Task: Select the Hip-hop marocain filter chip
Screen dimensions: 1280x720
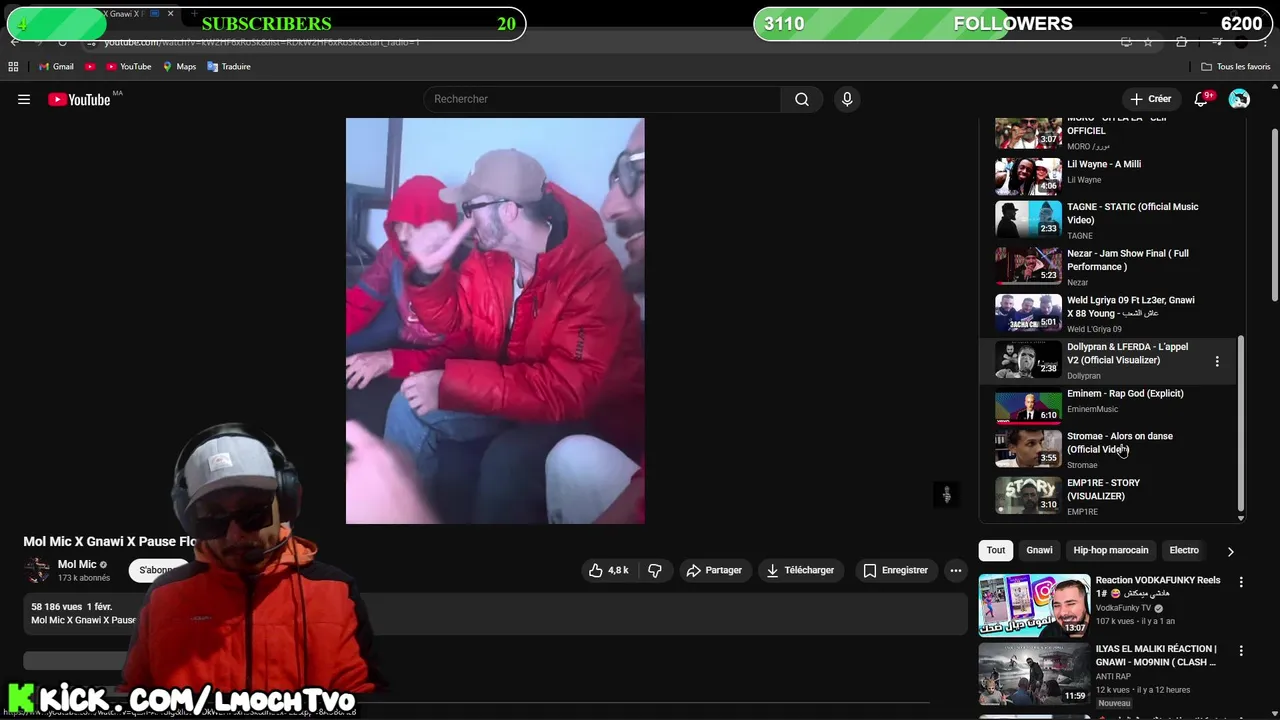Action: tap(1111, 550)
